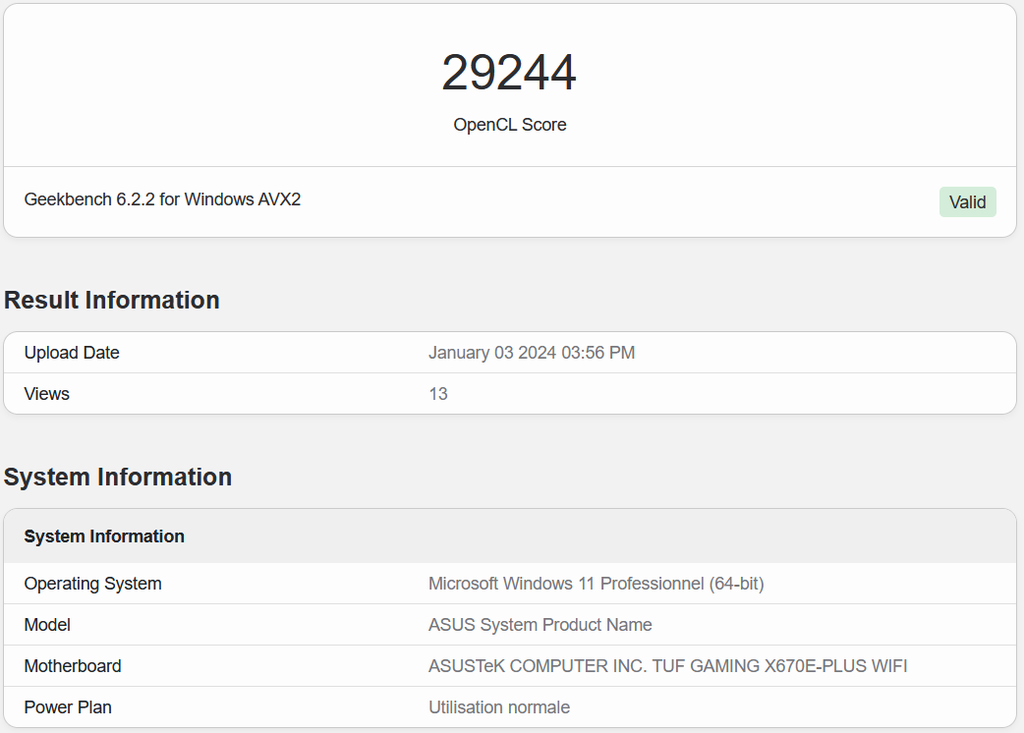Select Microsoft Windows 11 Professionnel value
The image size is (1024, 733).
click(x=596, y=583)
